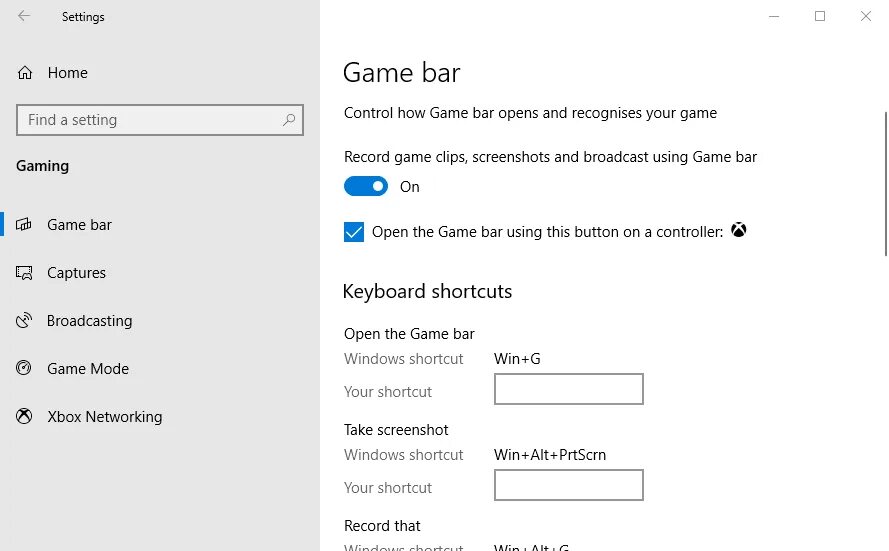Open the Home icon in sidebar
Screen dimensions: 889x551
pyautogui.click(x=25, y=73)
